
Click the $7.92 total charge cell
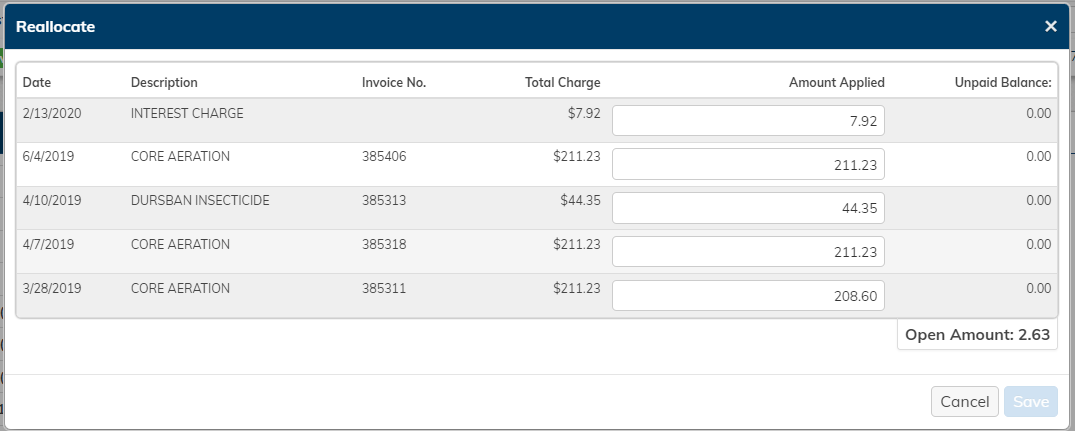583,113
